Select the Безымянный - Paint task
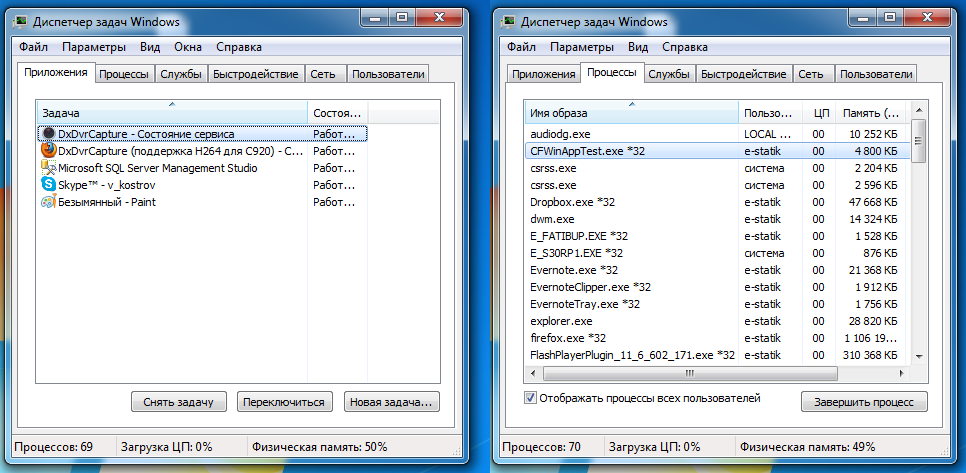Image resolution: width=966 pixels, height=473 pixels. click(202, 202)
